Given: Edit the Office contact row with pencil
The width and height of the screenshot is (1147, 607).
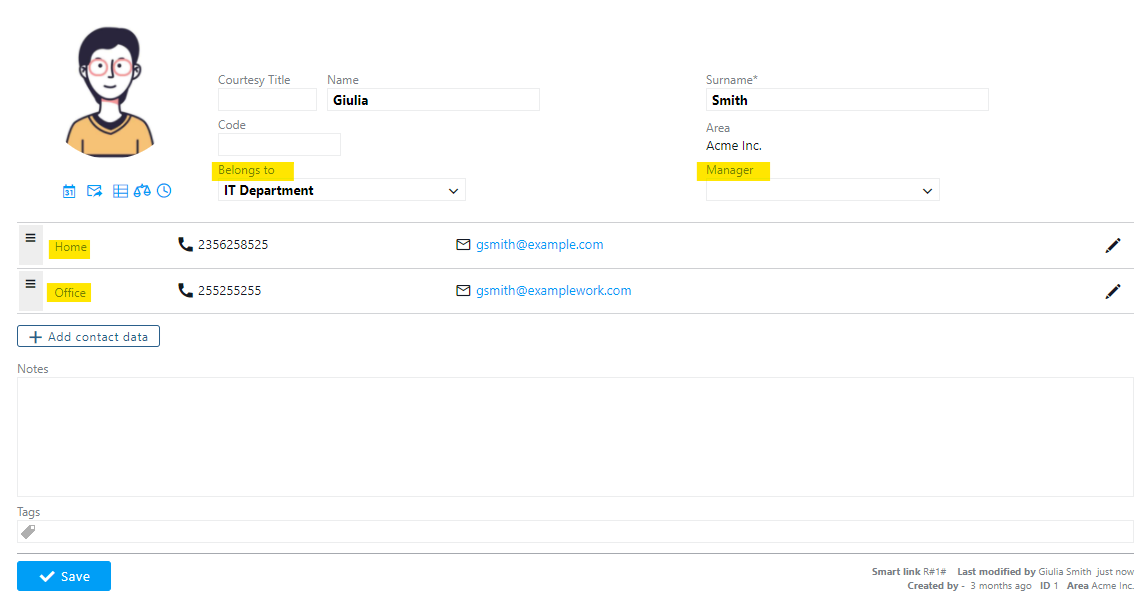Looking at the screenshot, I should pos(1112,291).
